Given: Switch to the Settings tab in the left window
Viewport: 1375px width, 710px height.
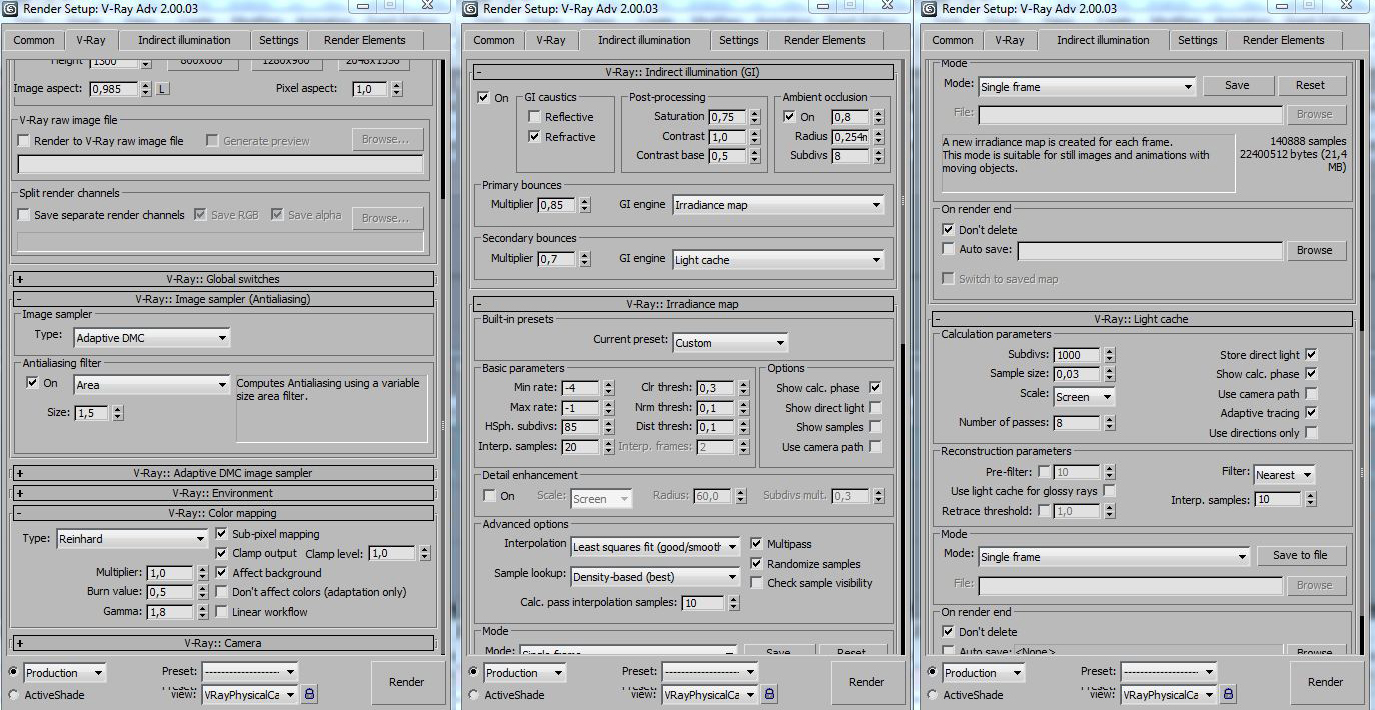Looking at the screenshot, I should coord(279,40).
